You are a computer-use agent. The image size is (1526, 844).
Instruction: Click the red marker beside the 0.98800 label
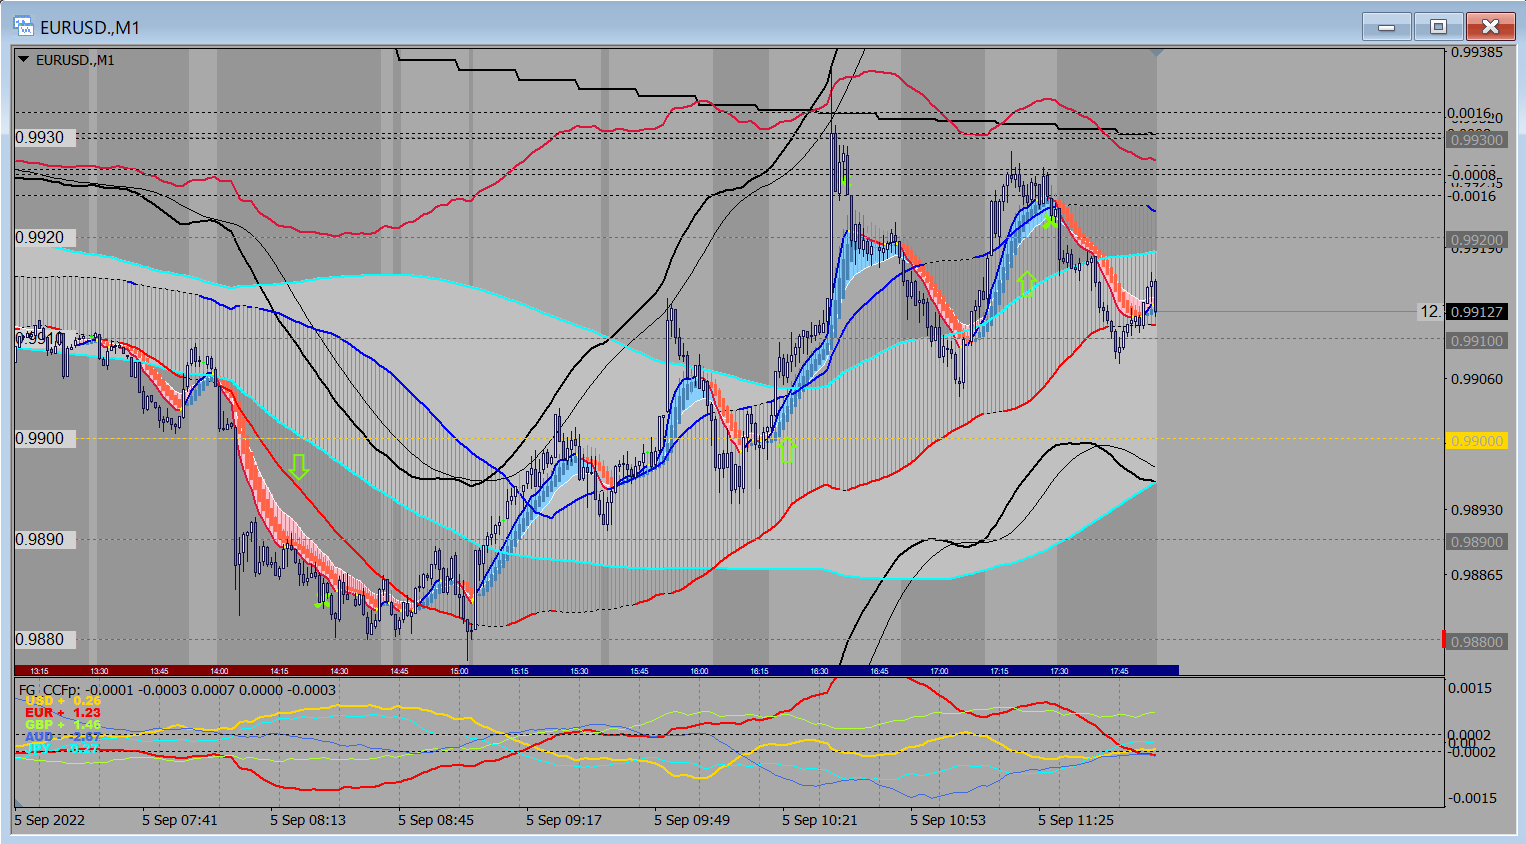tap(1443, 640)
